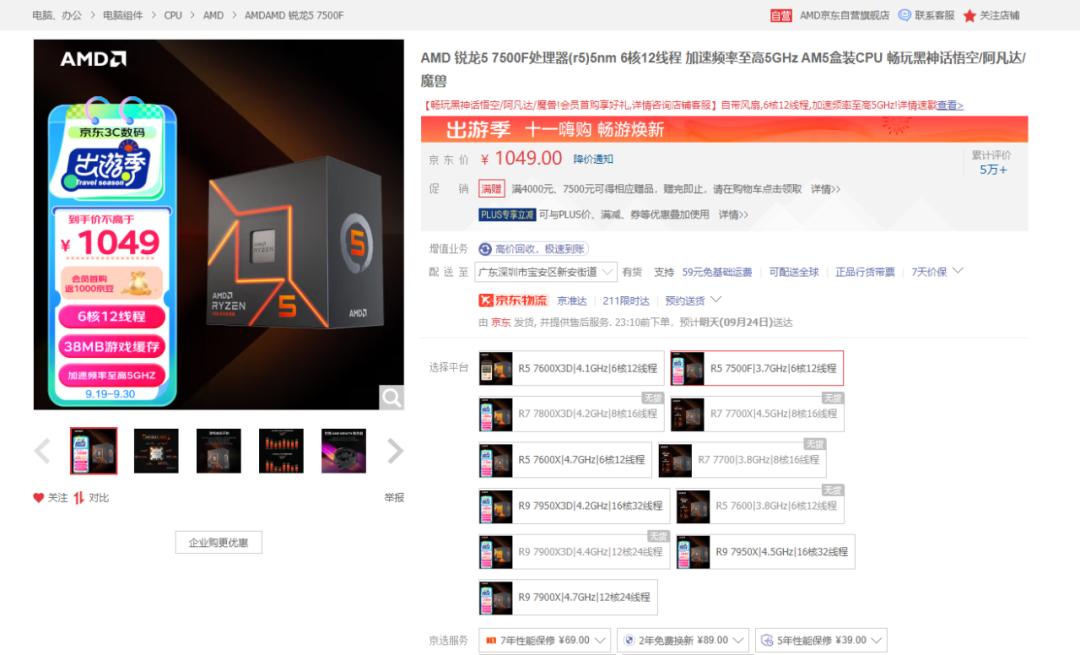The width and height of the screenshot is (1080, 655).
Task: Click the heart 关注 favorite icon
Action: coord(39,497)
